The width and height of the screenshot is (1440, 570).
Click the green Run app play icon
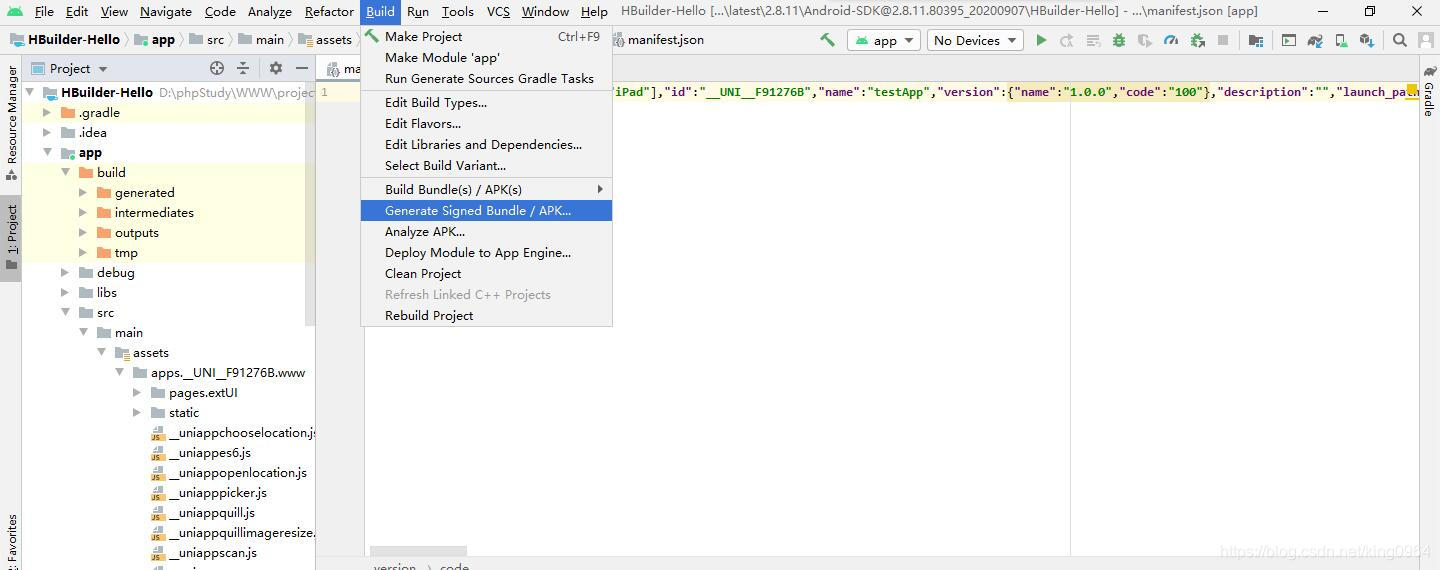[x=1041, y=40]
